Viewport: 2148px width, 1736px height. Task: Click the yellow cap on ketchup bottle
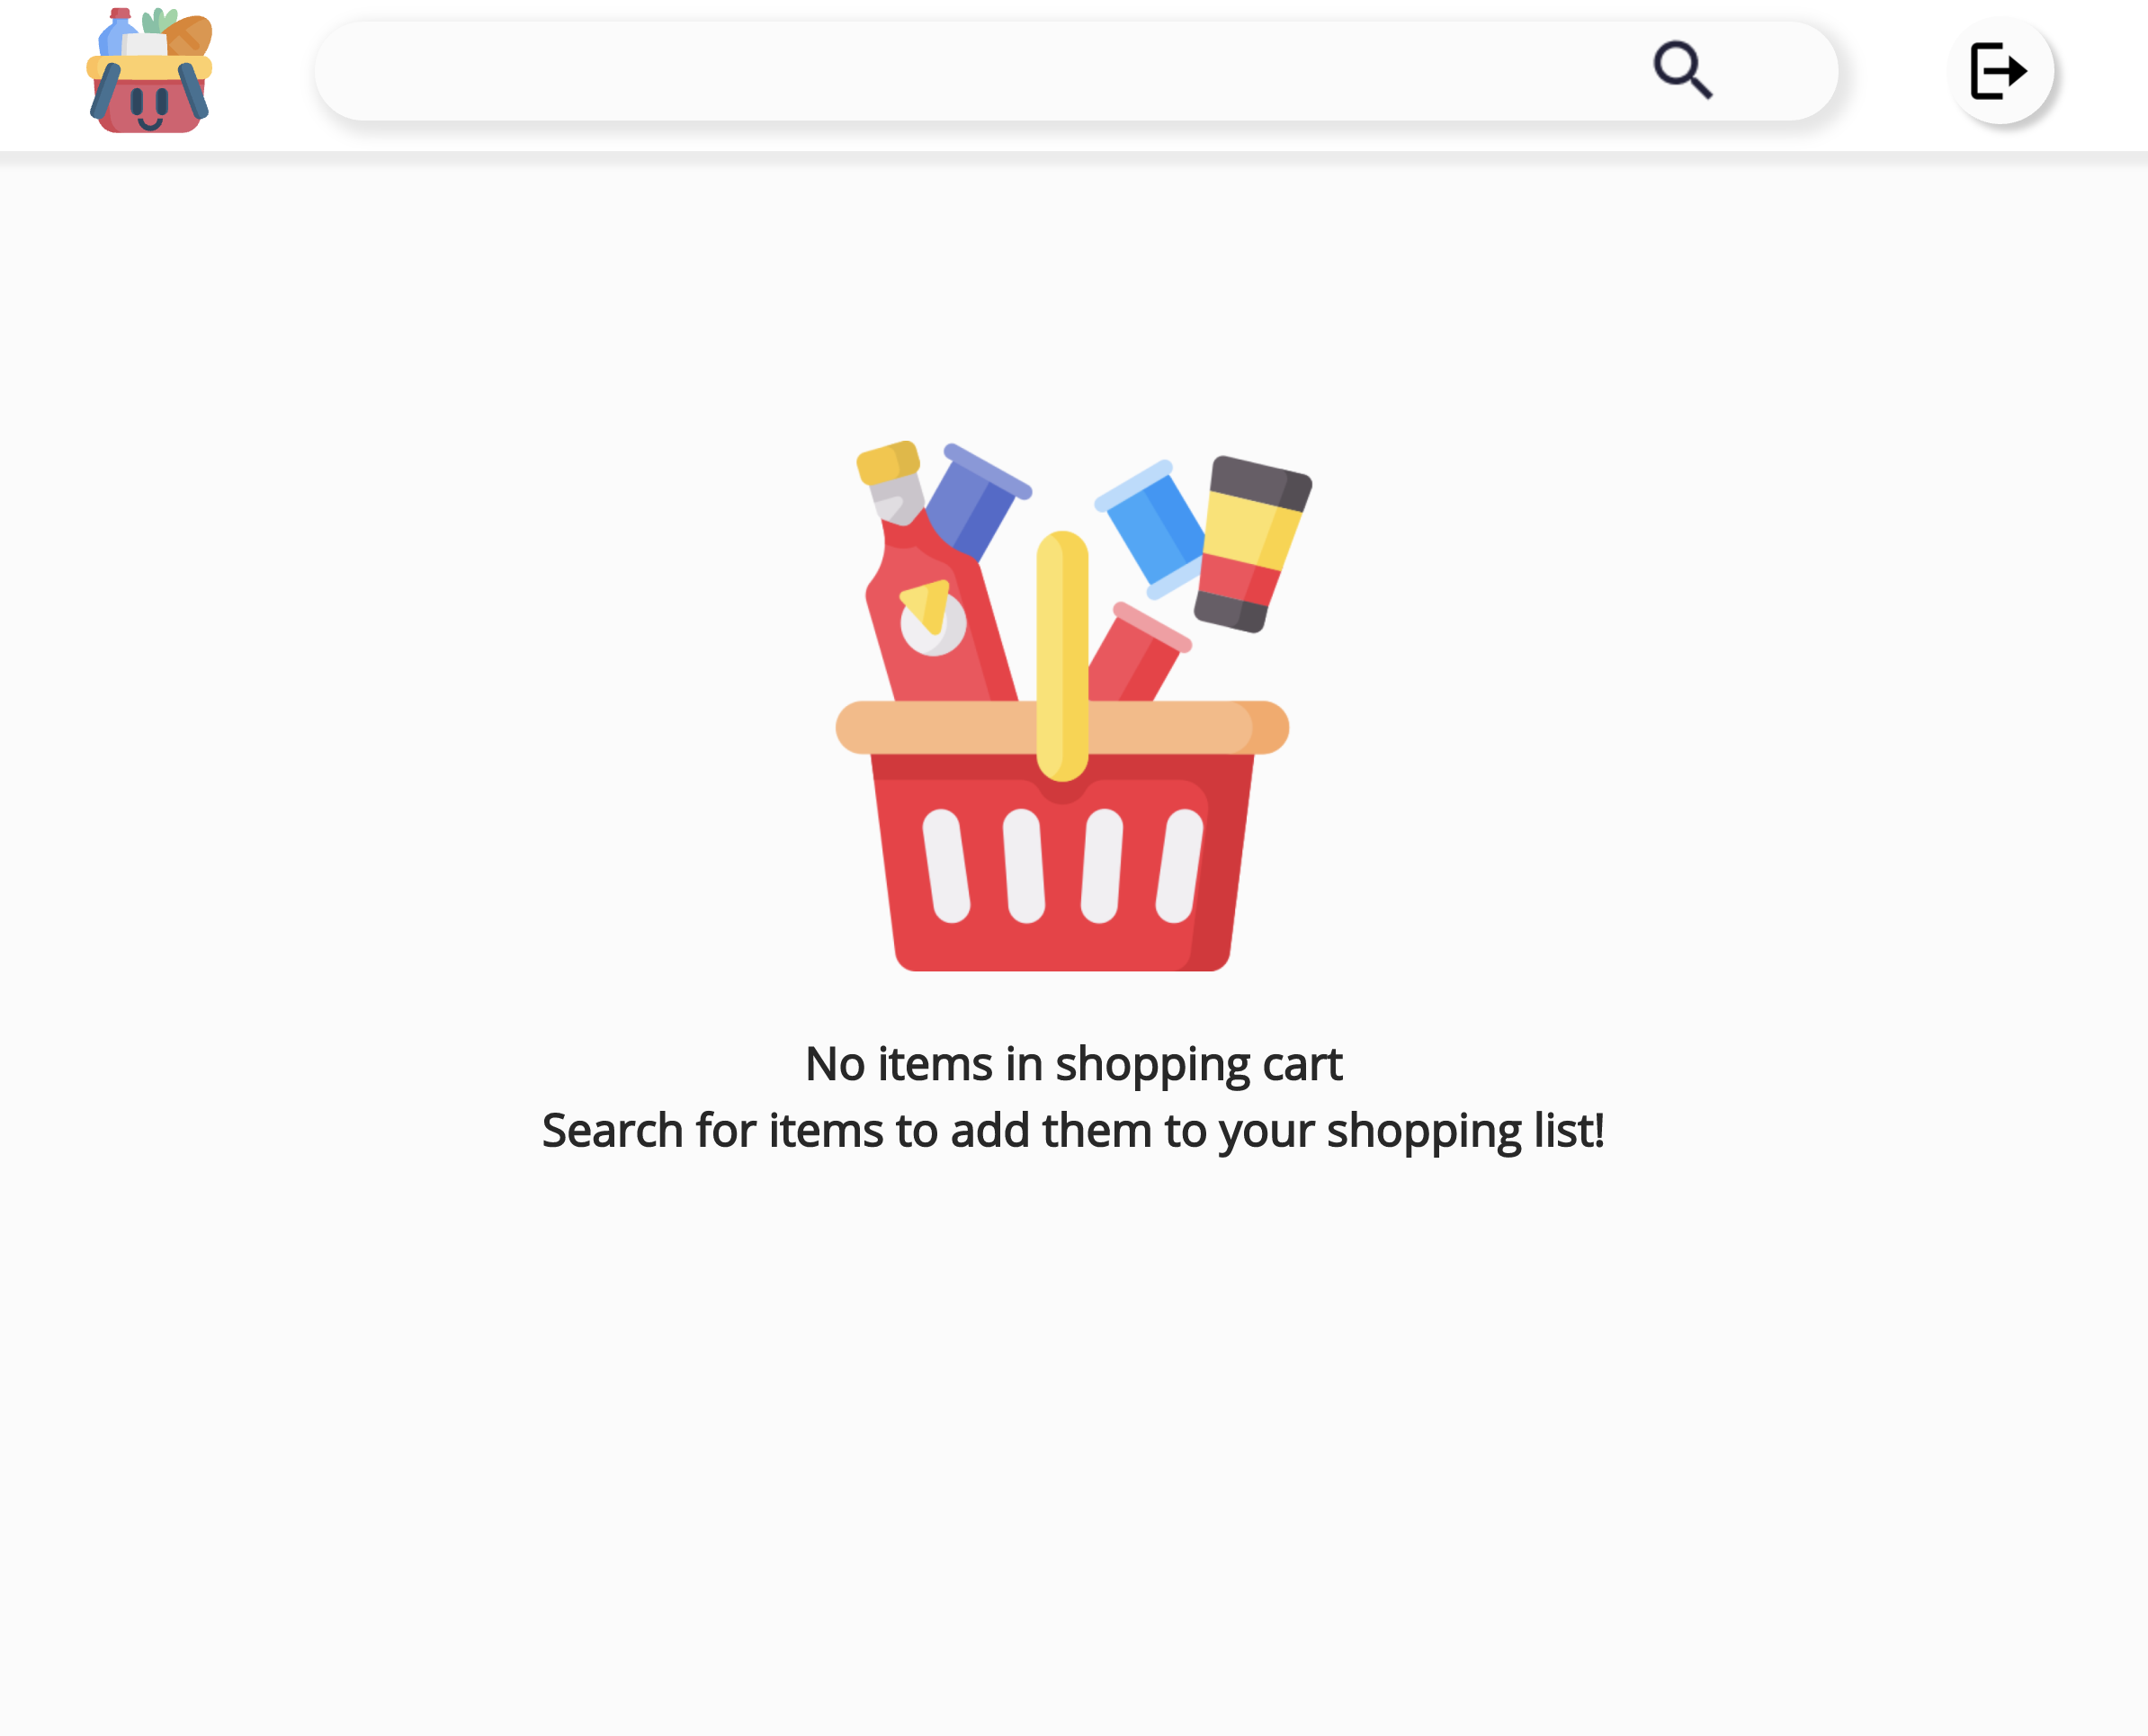click(x=888, y=462)
